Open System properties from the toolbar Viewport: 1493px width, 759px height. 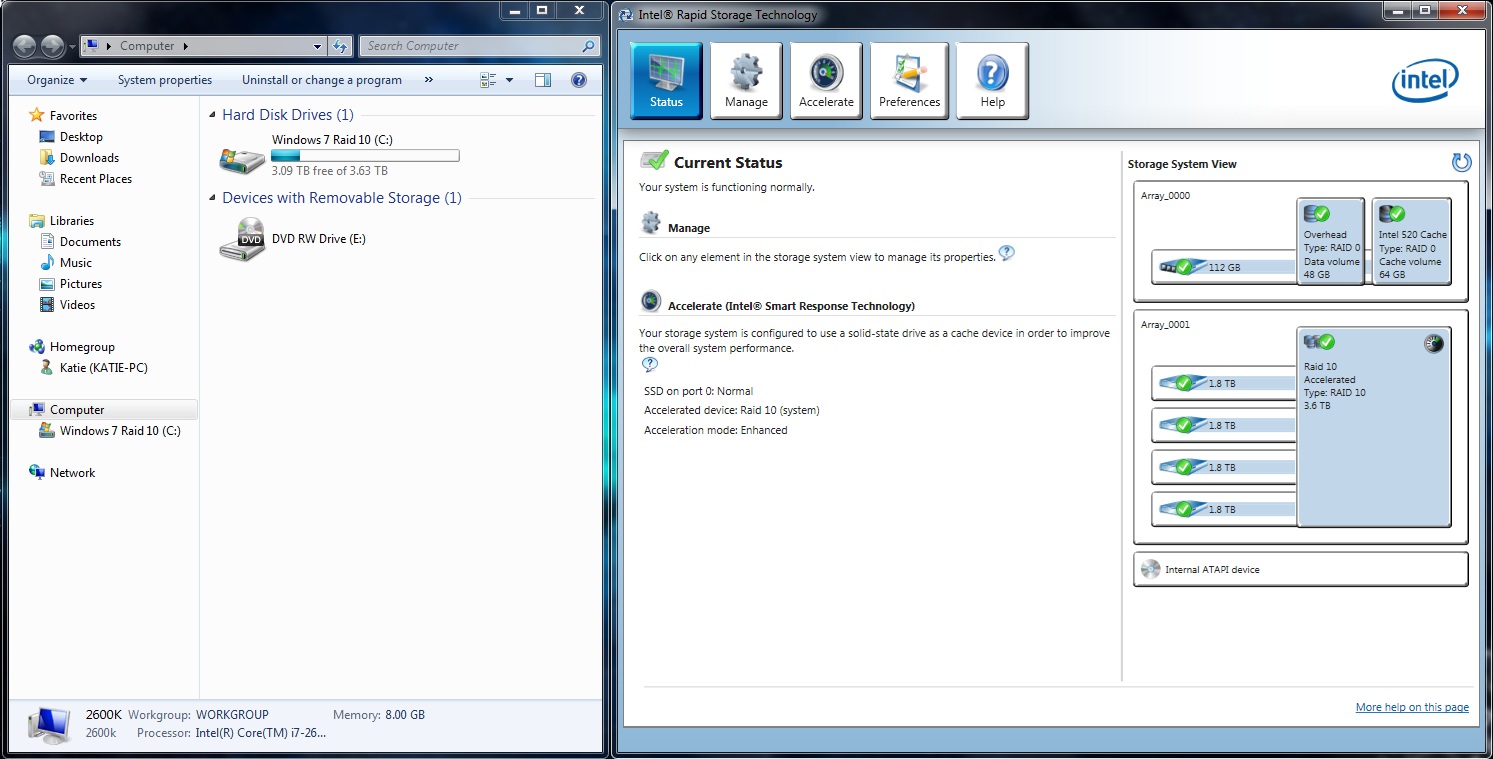click(165, 80)
